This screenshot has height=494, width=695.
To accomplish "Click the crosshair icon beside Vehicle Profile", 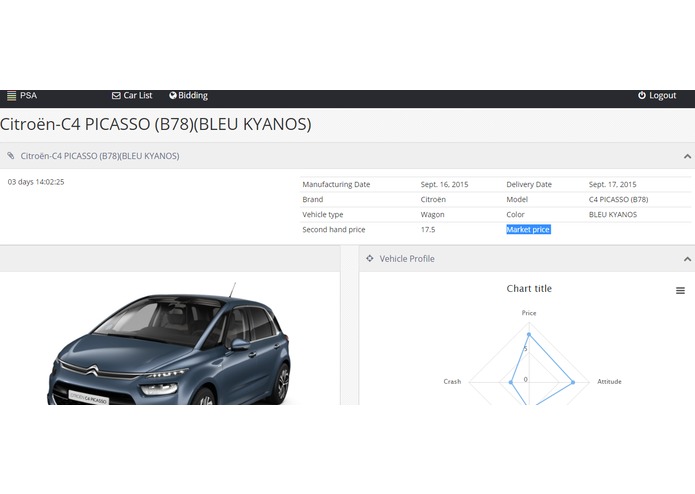I will [370, 258].
